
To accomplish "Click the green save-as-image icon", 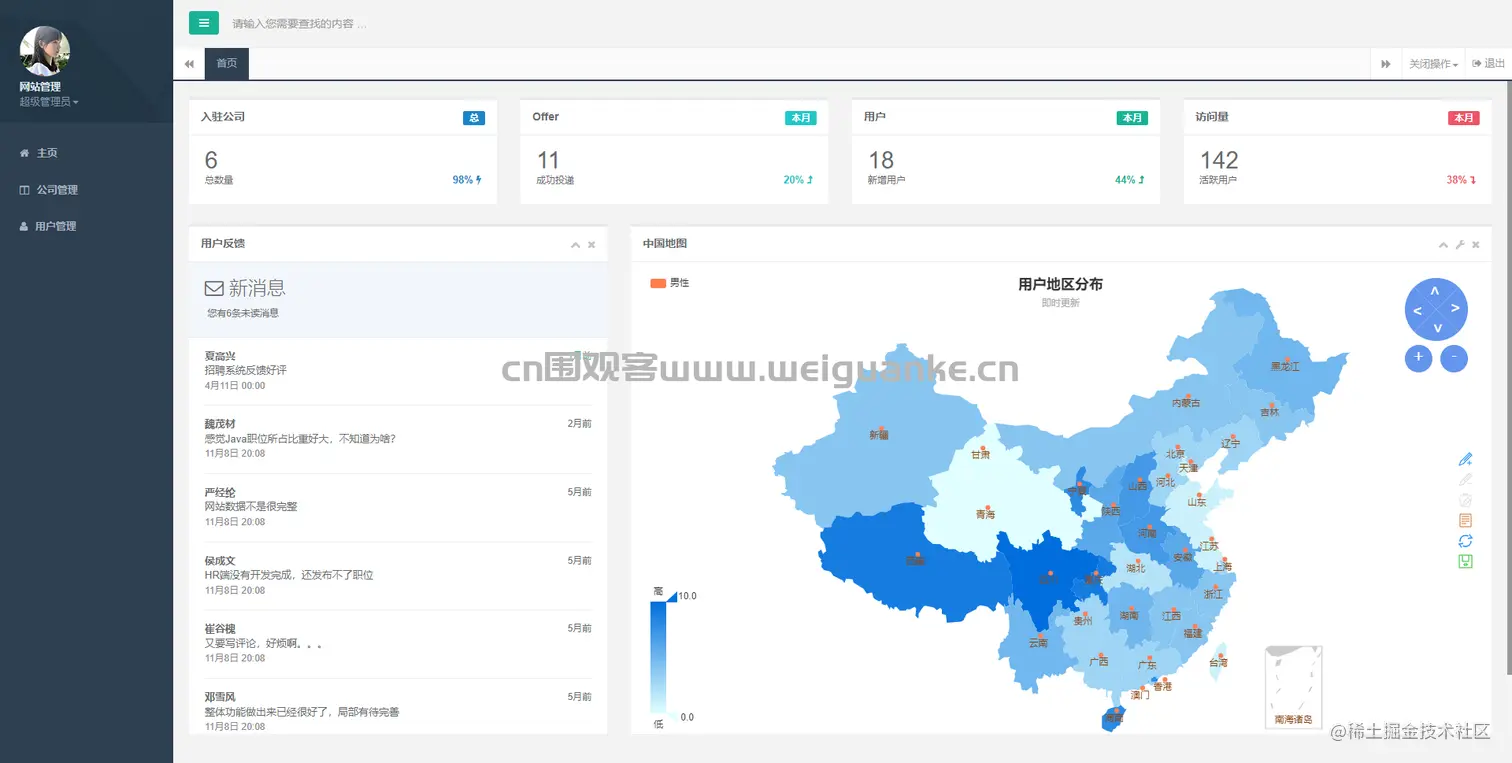I will [1466, 561].
